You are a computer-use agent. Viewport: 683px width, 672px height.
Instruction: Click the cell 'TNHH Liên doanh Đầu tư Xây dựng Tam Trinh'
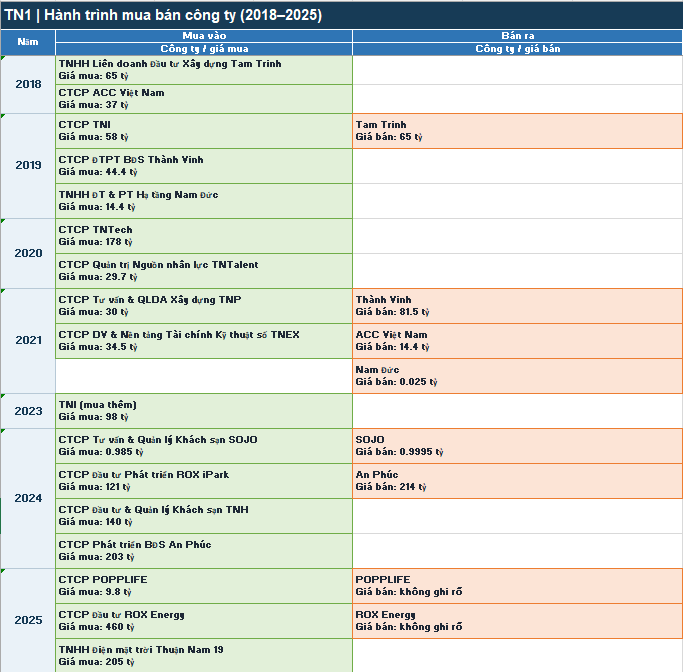click(204, 70)
